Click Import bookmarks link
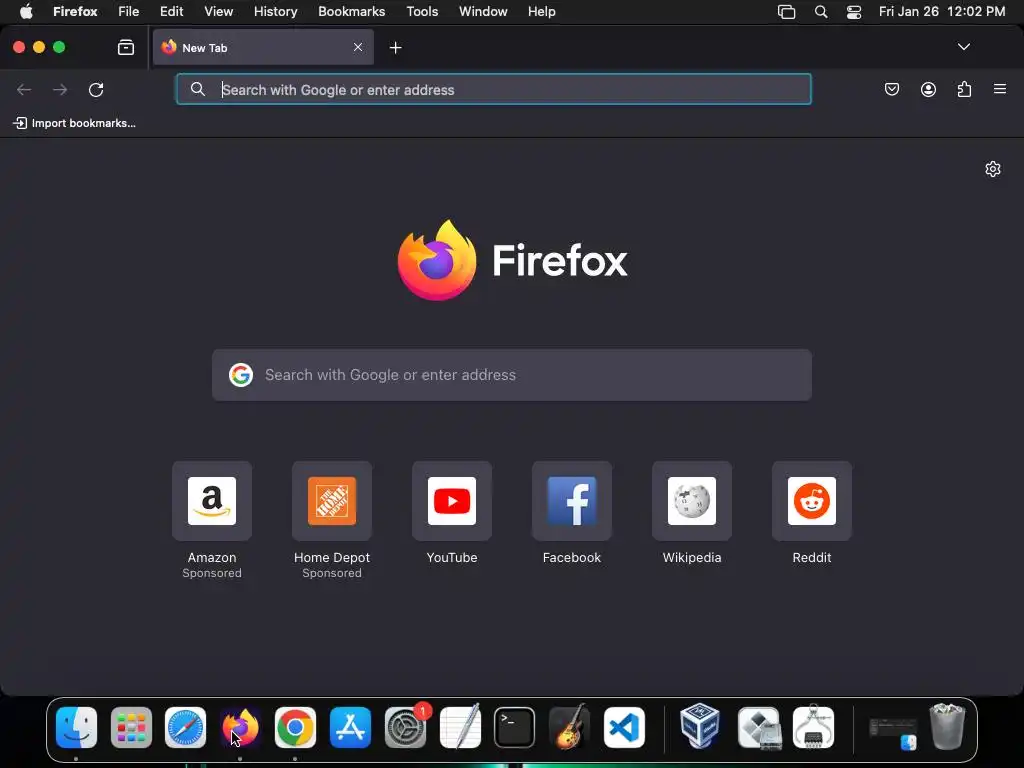The image size is (1024, 768). pos(74,123)
